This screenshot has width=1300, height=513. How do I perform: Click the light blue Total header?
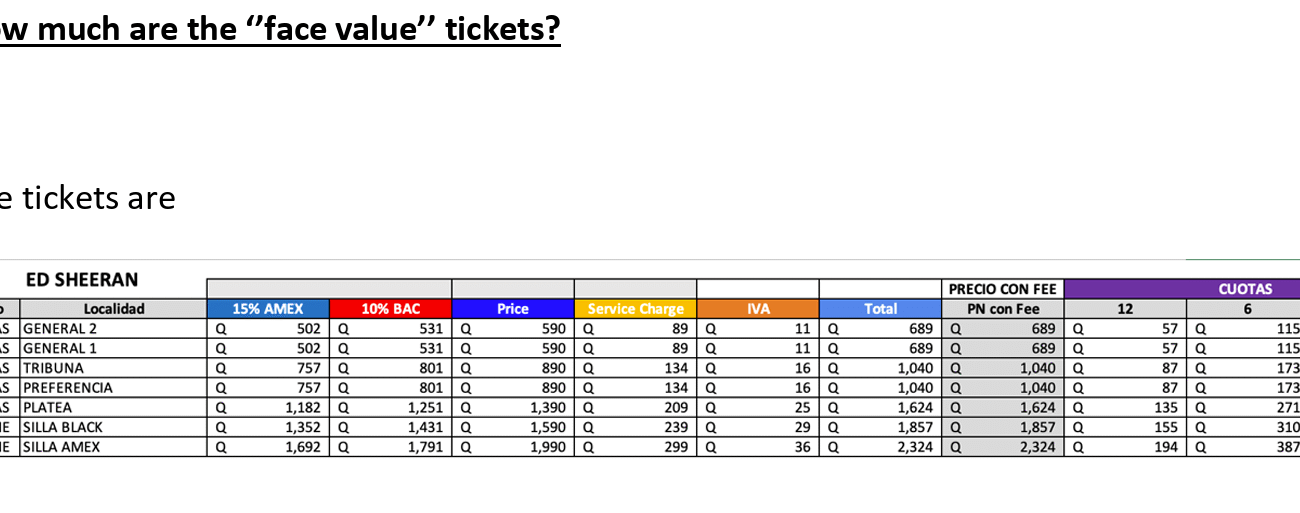(880, 309)
